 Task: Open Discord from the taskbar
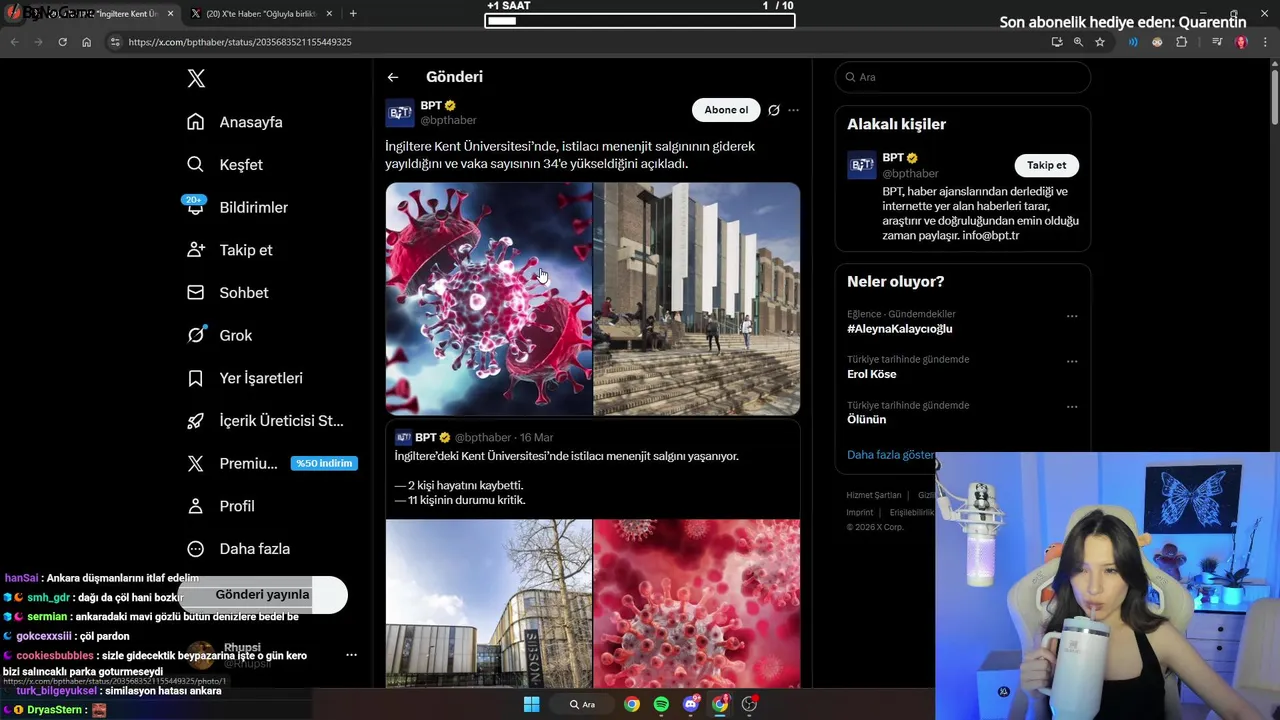coord(690,705)
